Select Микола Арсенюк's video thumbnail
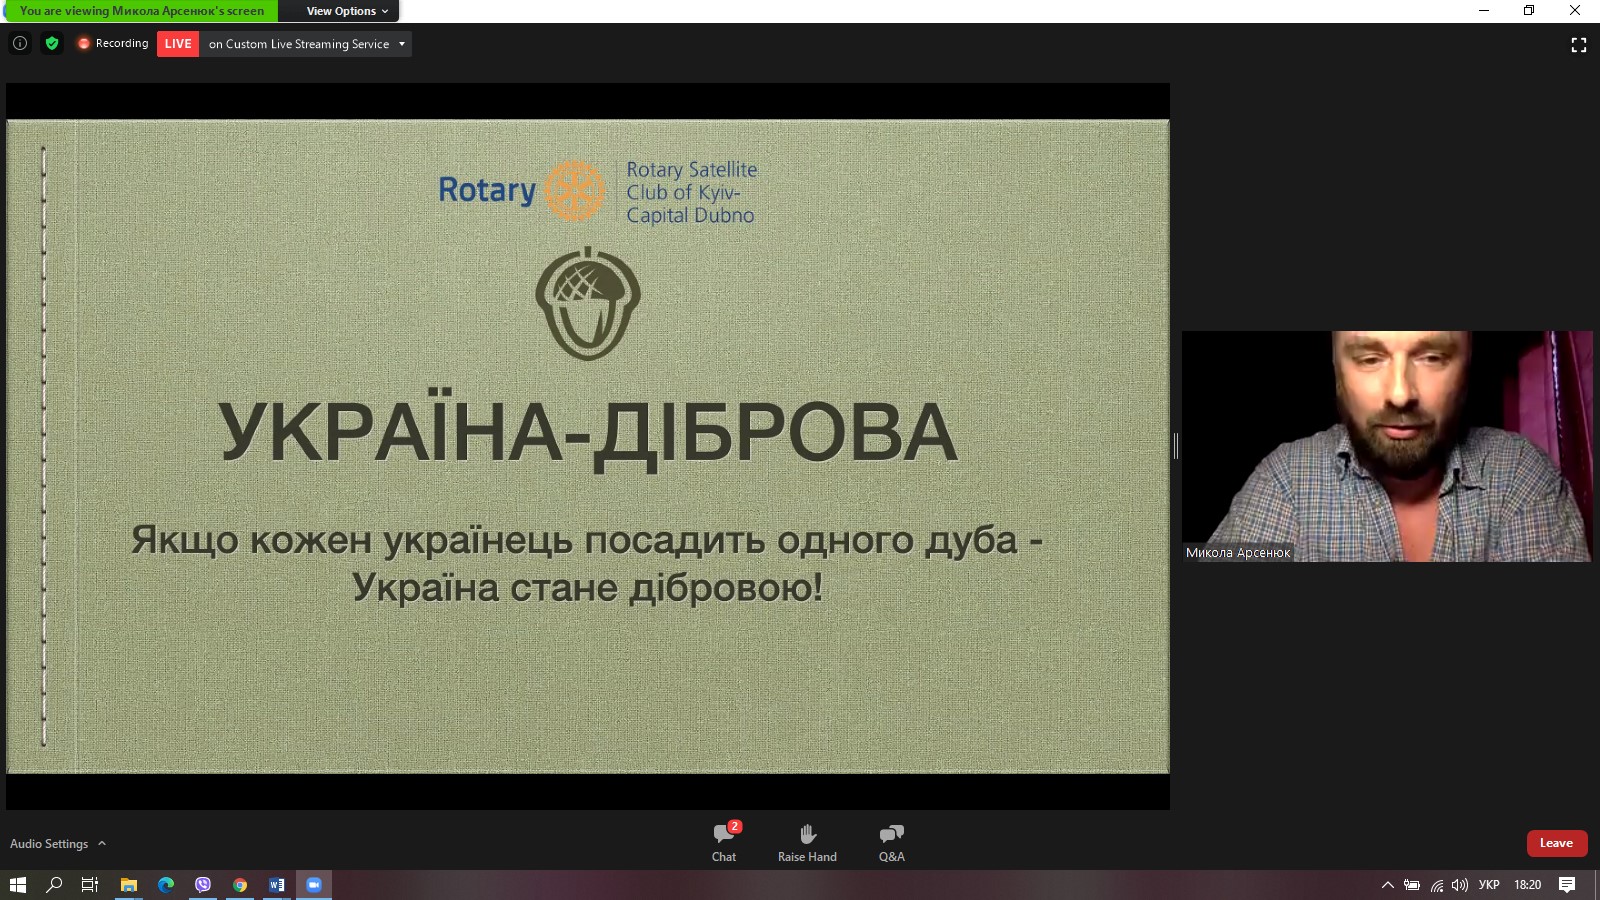This screenshot has height=900, width=1600. (1386, 446)
